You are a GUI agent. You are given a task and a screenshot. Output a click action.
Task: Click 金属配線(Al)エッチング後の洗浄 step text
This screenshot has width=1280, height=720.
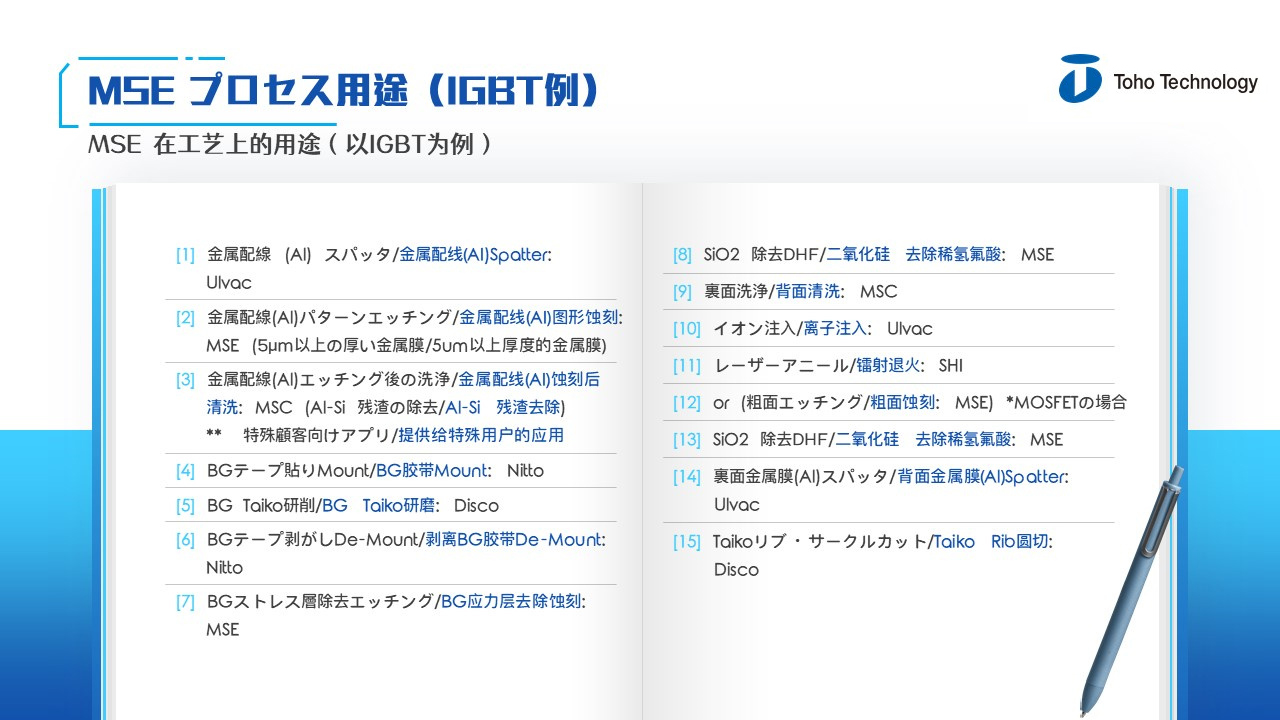pos(329,380)
